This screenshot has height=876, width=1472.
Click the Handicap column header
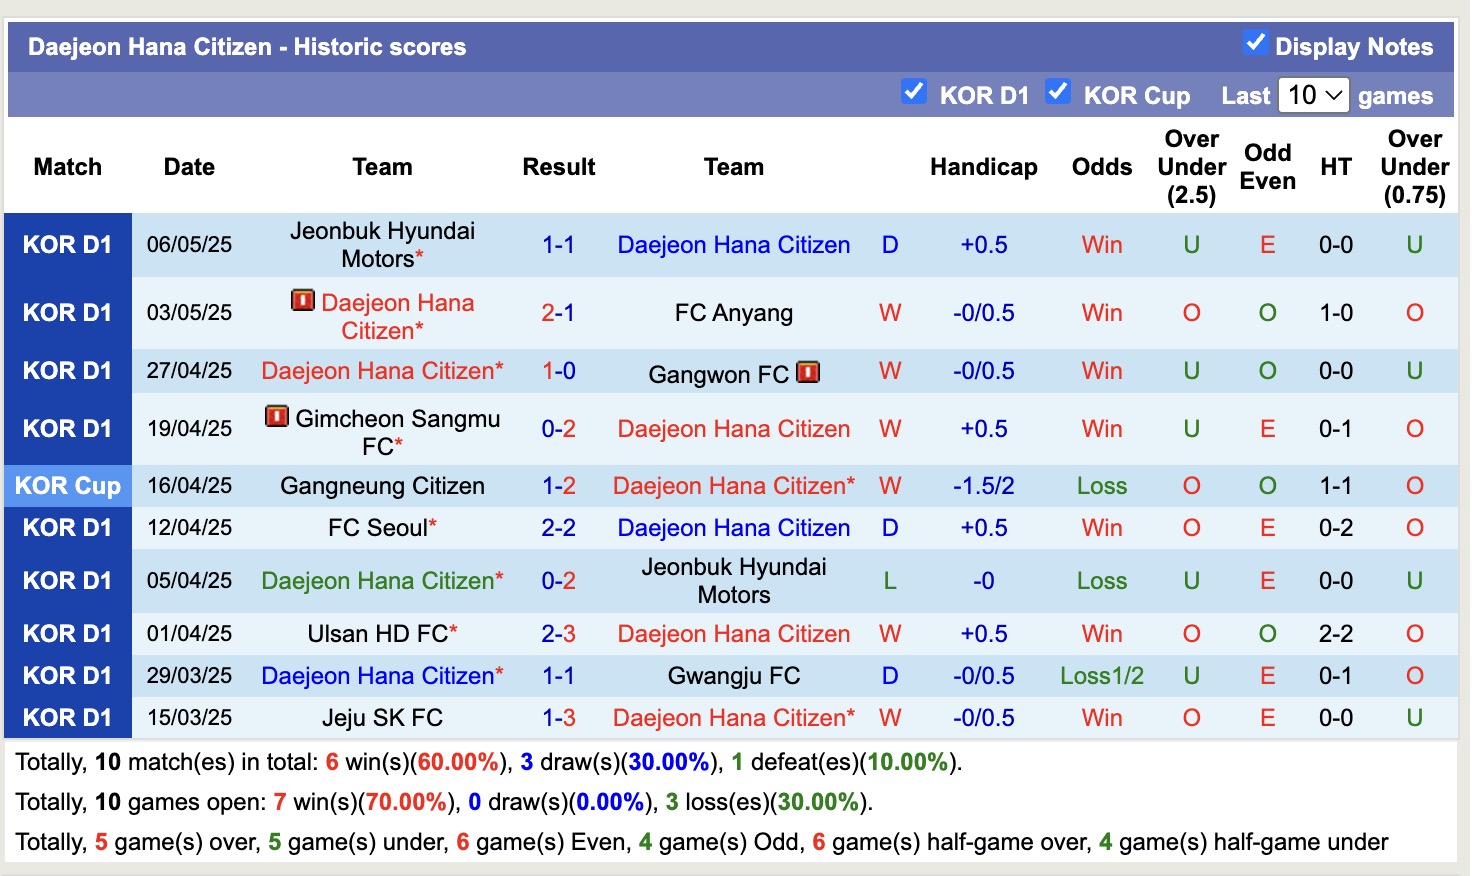click(983, 167)
